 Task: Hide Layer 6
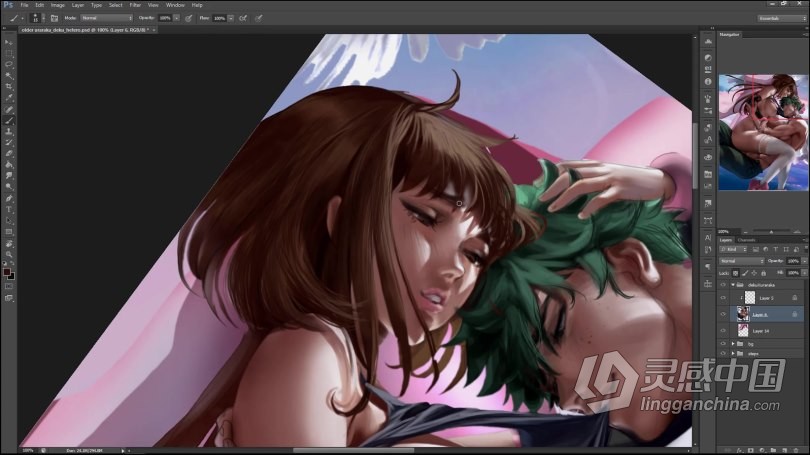723,314
